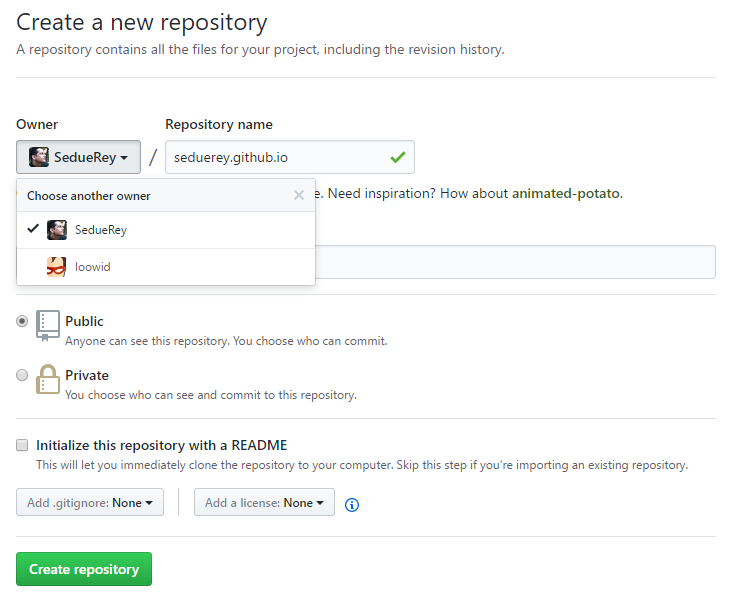Image resolution: width=740 pixels, height=613 pixels.
Task: Click the checkmark beside SedueRey
Action: point(33,229)
